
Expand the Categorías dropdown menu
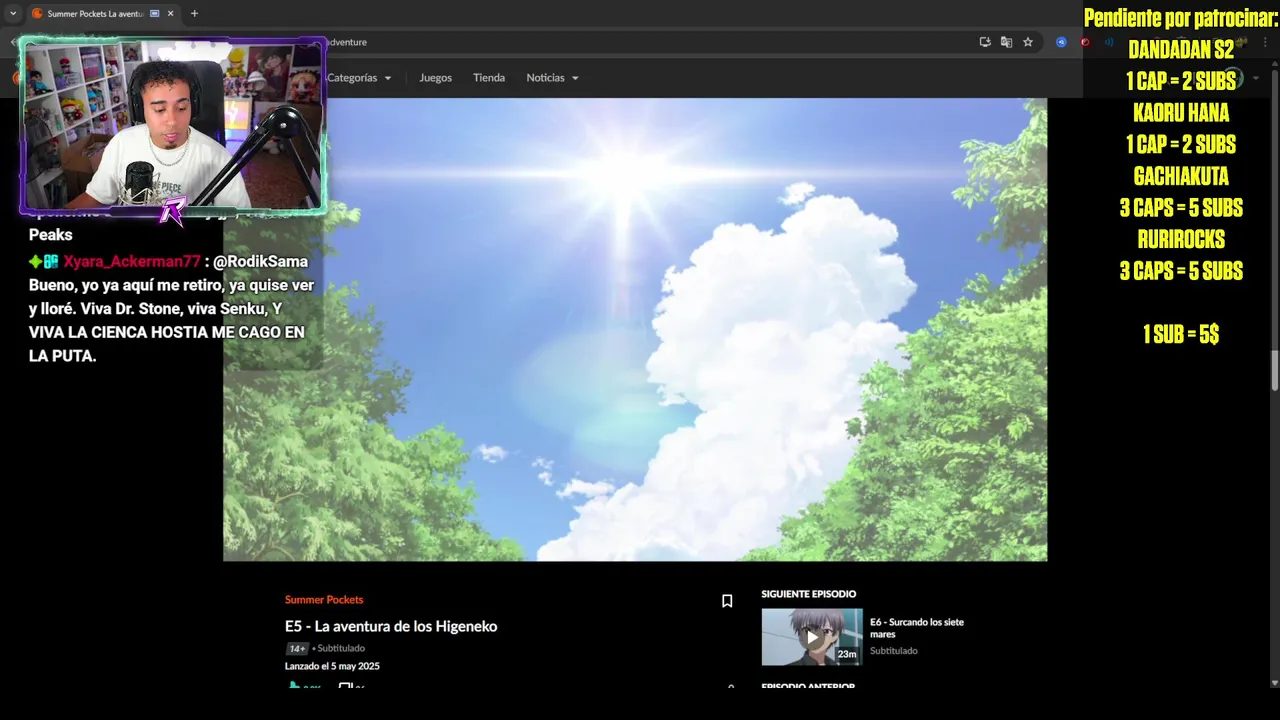tap(359, 77)
